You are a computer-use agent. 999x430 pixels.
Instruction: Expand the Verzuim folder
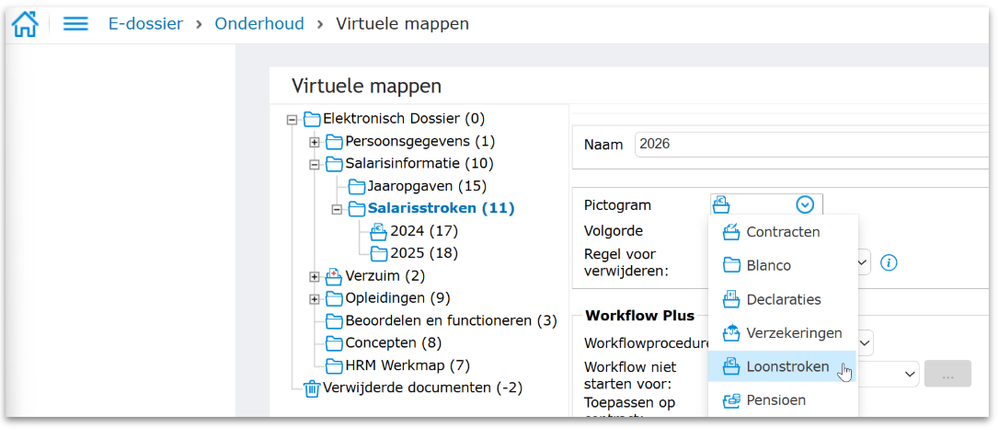(x=314, y=276)
